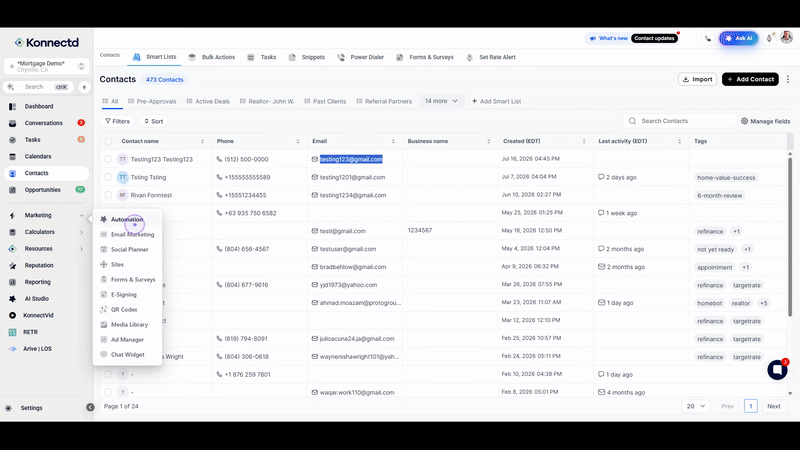Open the page size 20 dropdown
This screenshot has height=450, width=800.
coord(695,406)
